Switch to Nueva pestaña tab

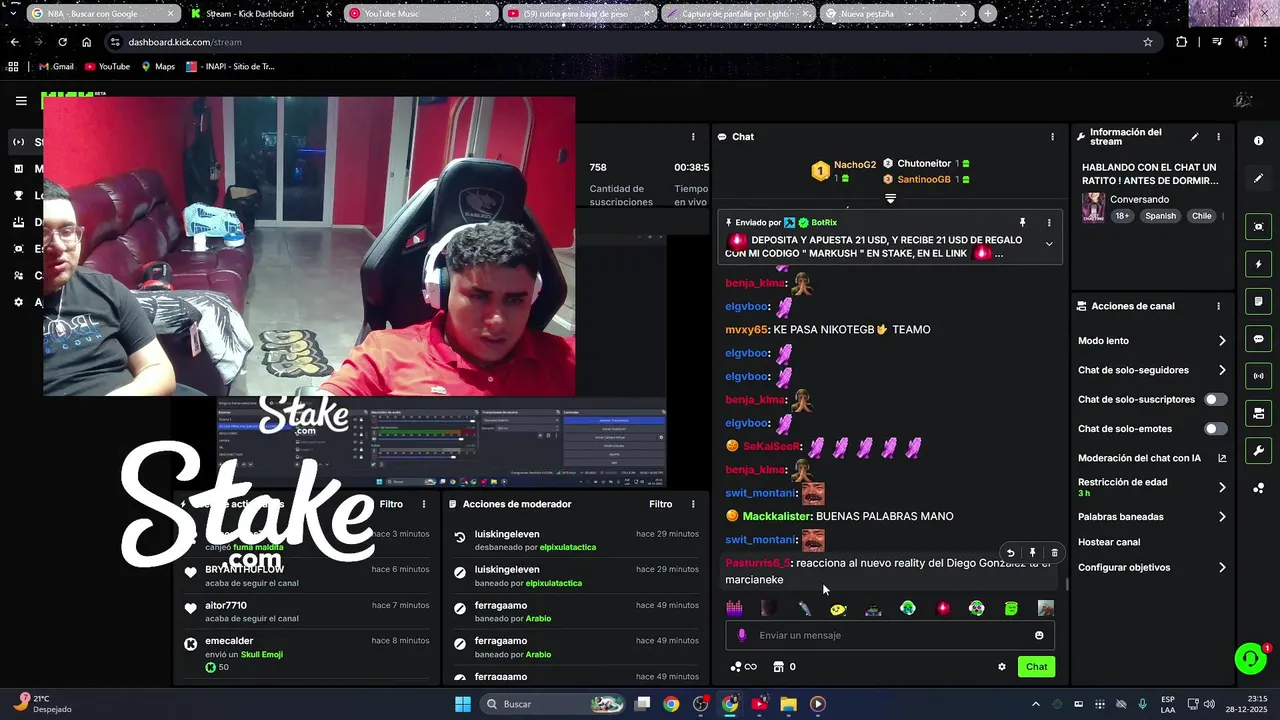click(897, 14)
